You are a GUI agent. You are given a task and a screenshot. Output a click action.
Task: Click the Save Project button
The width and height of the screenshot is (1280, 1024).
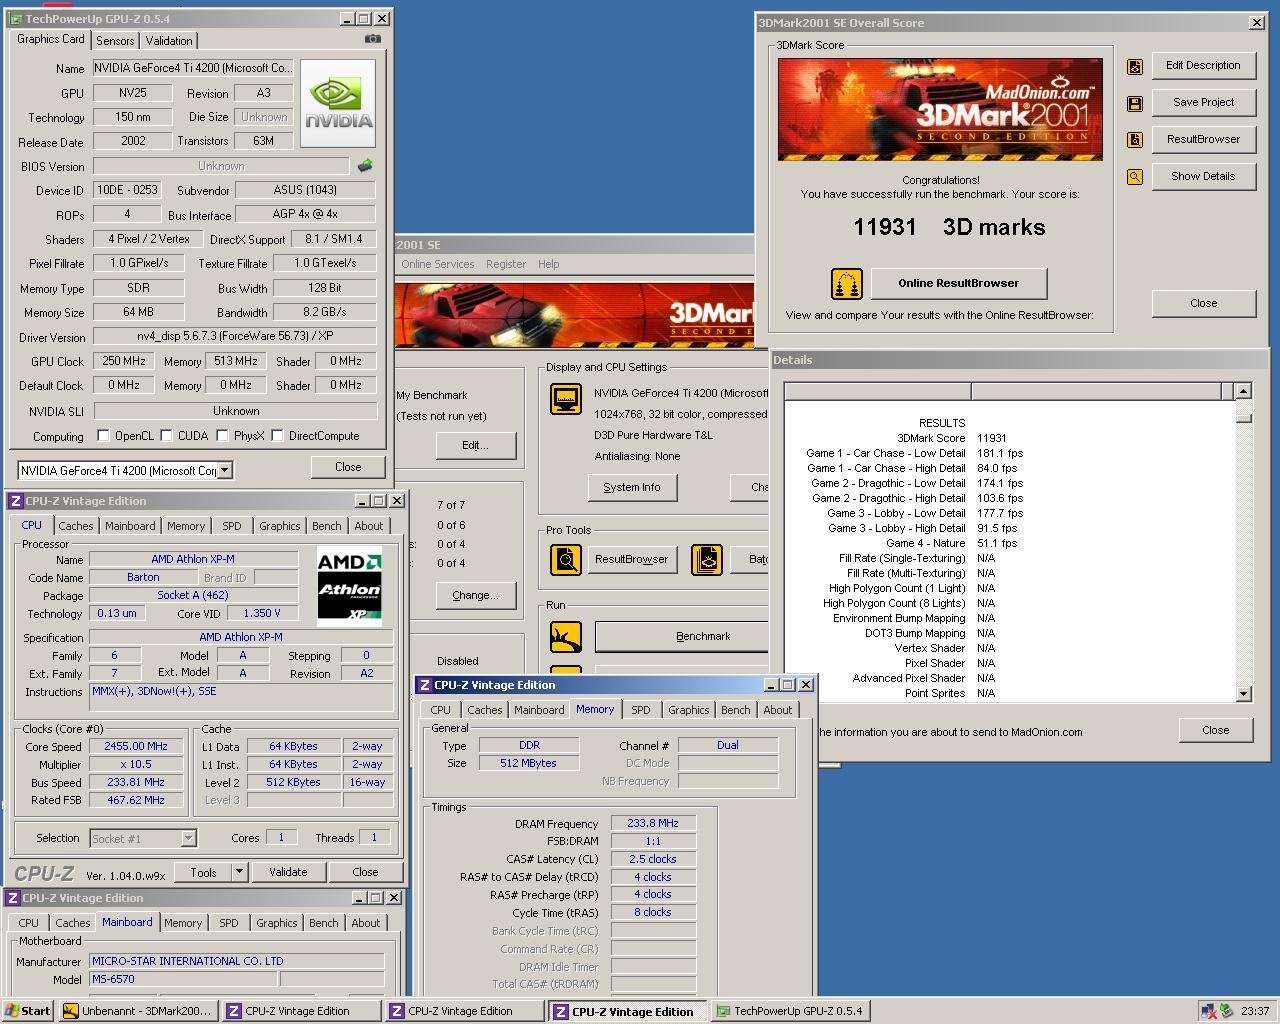[x=1203, y=102]
